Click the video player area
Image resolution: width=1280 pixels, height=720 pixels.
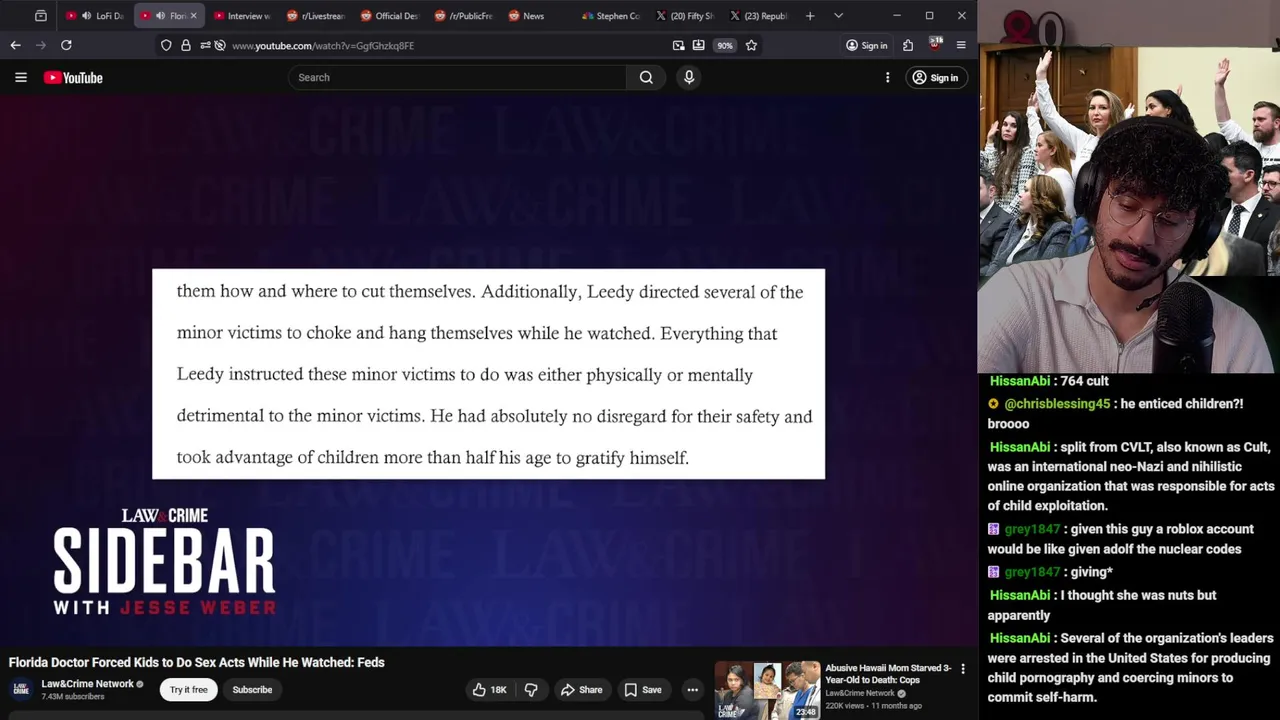(x=489, y=372)
